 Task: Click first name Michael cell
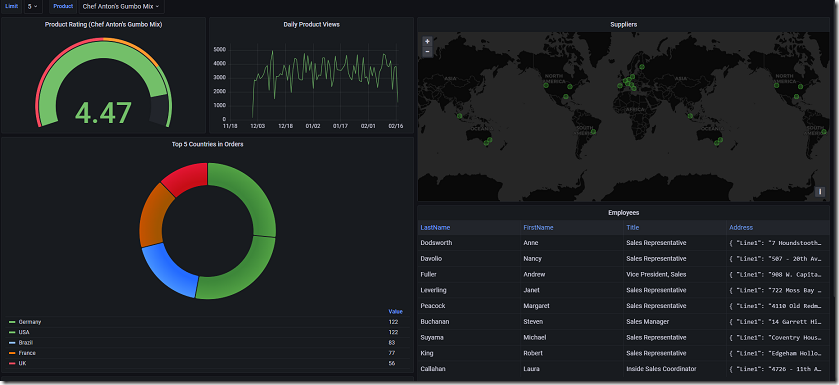tap(571, 338)
